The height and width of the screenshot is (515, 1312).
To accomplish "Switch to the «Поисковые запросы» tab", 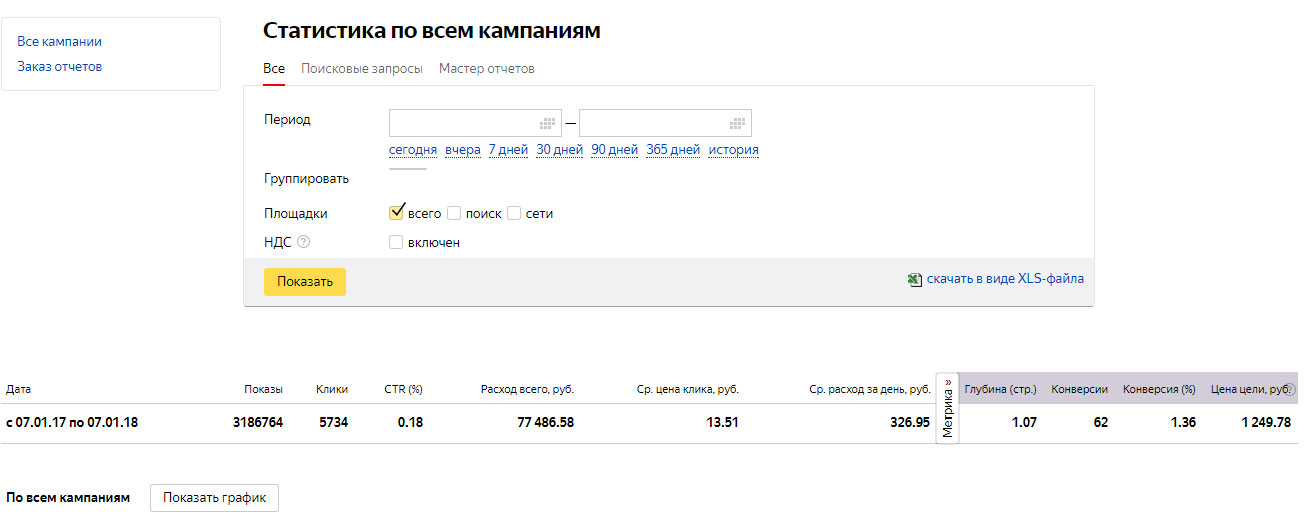I will (x=362, y=69).
